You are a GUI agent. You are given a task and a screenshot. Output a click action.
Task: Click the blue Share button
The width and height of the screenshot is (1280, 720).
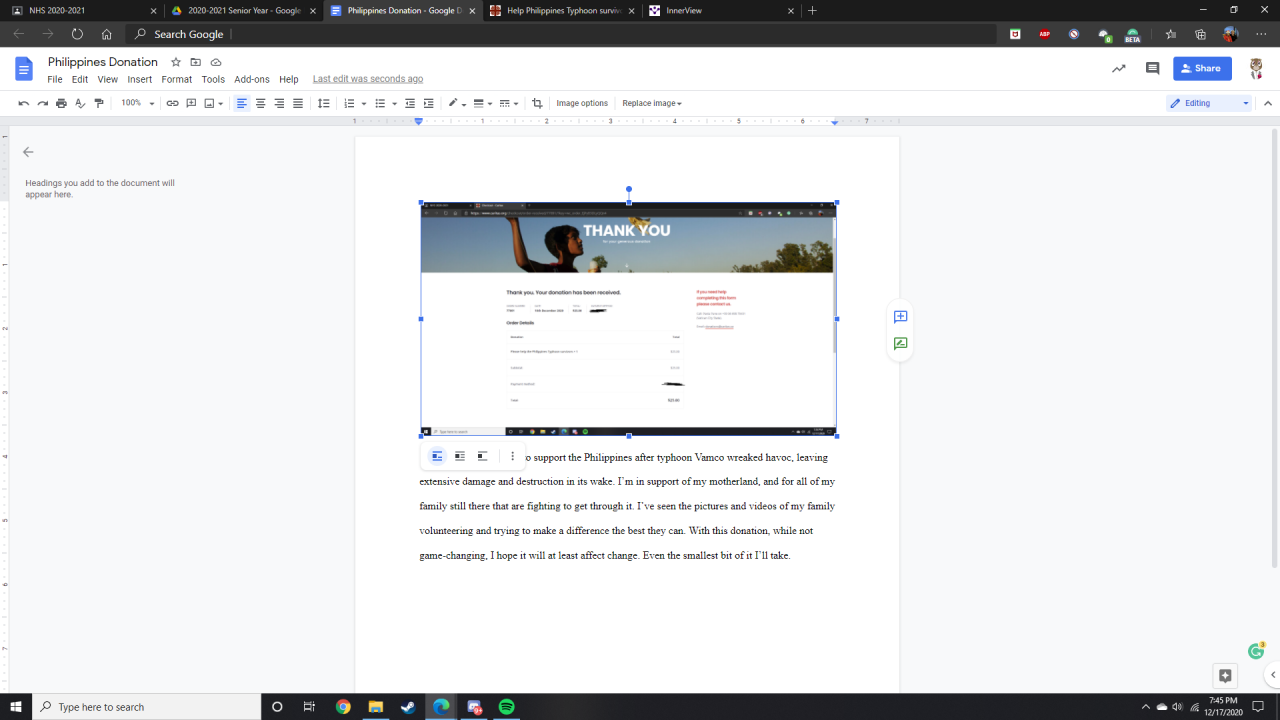1202,69
